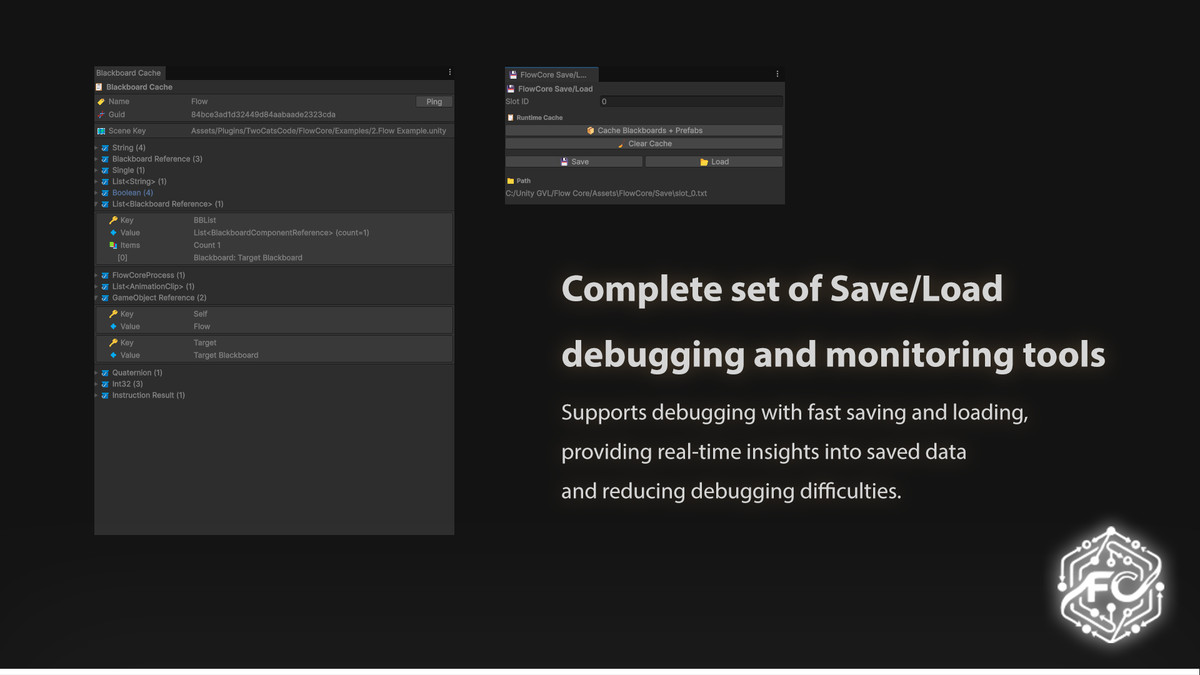1200x675 pixels.
Task: Click the Name value Flow
Action: click(199, 102)
